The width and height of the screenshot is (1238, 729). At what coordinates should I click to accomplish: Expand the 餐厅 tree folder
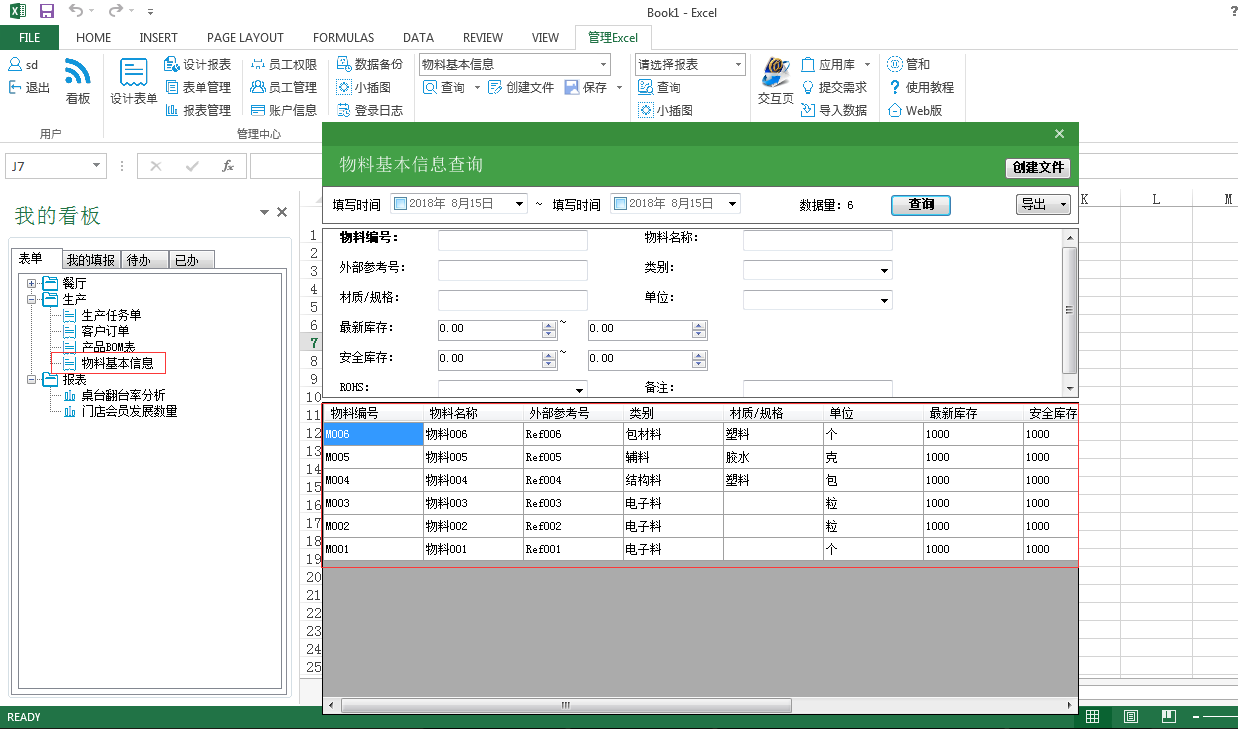32,284
